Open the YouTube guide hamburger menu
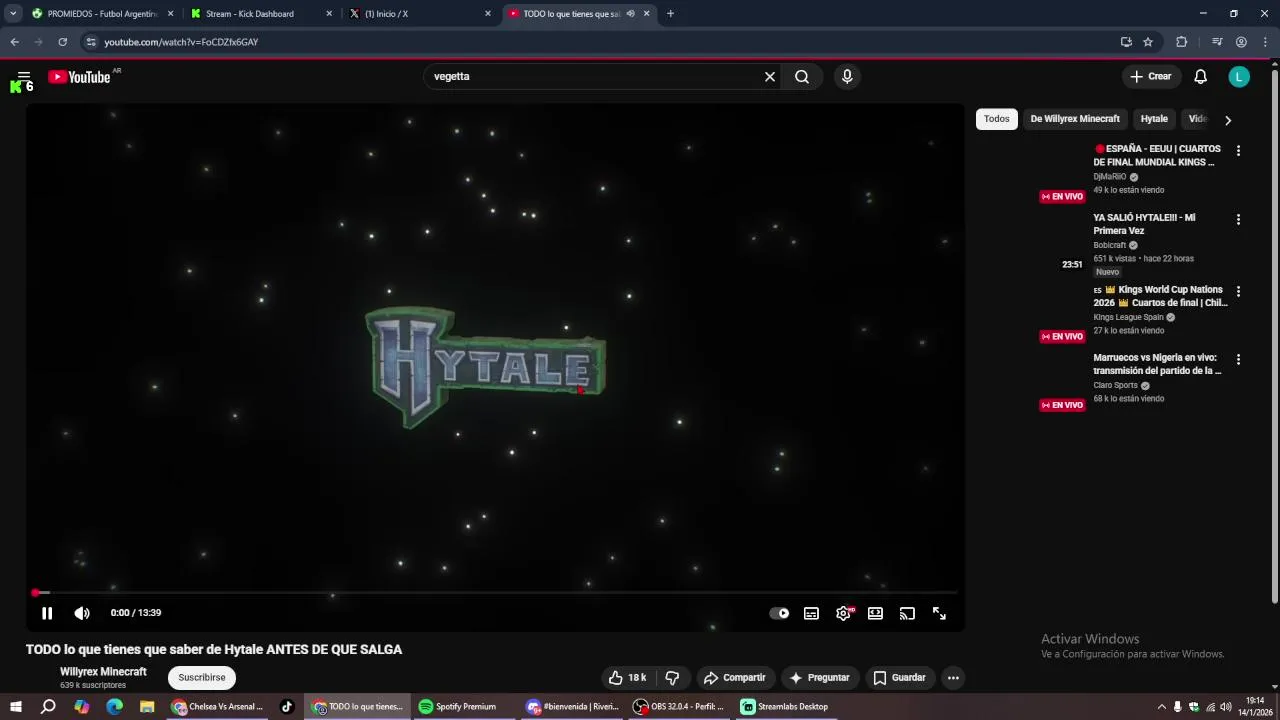 click(x=24, y=77)
